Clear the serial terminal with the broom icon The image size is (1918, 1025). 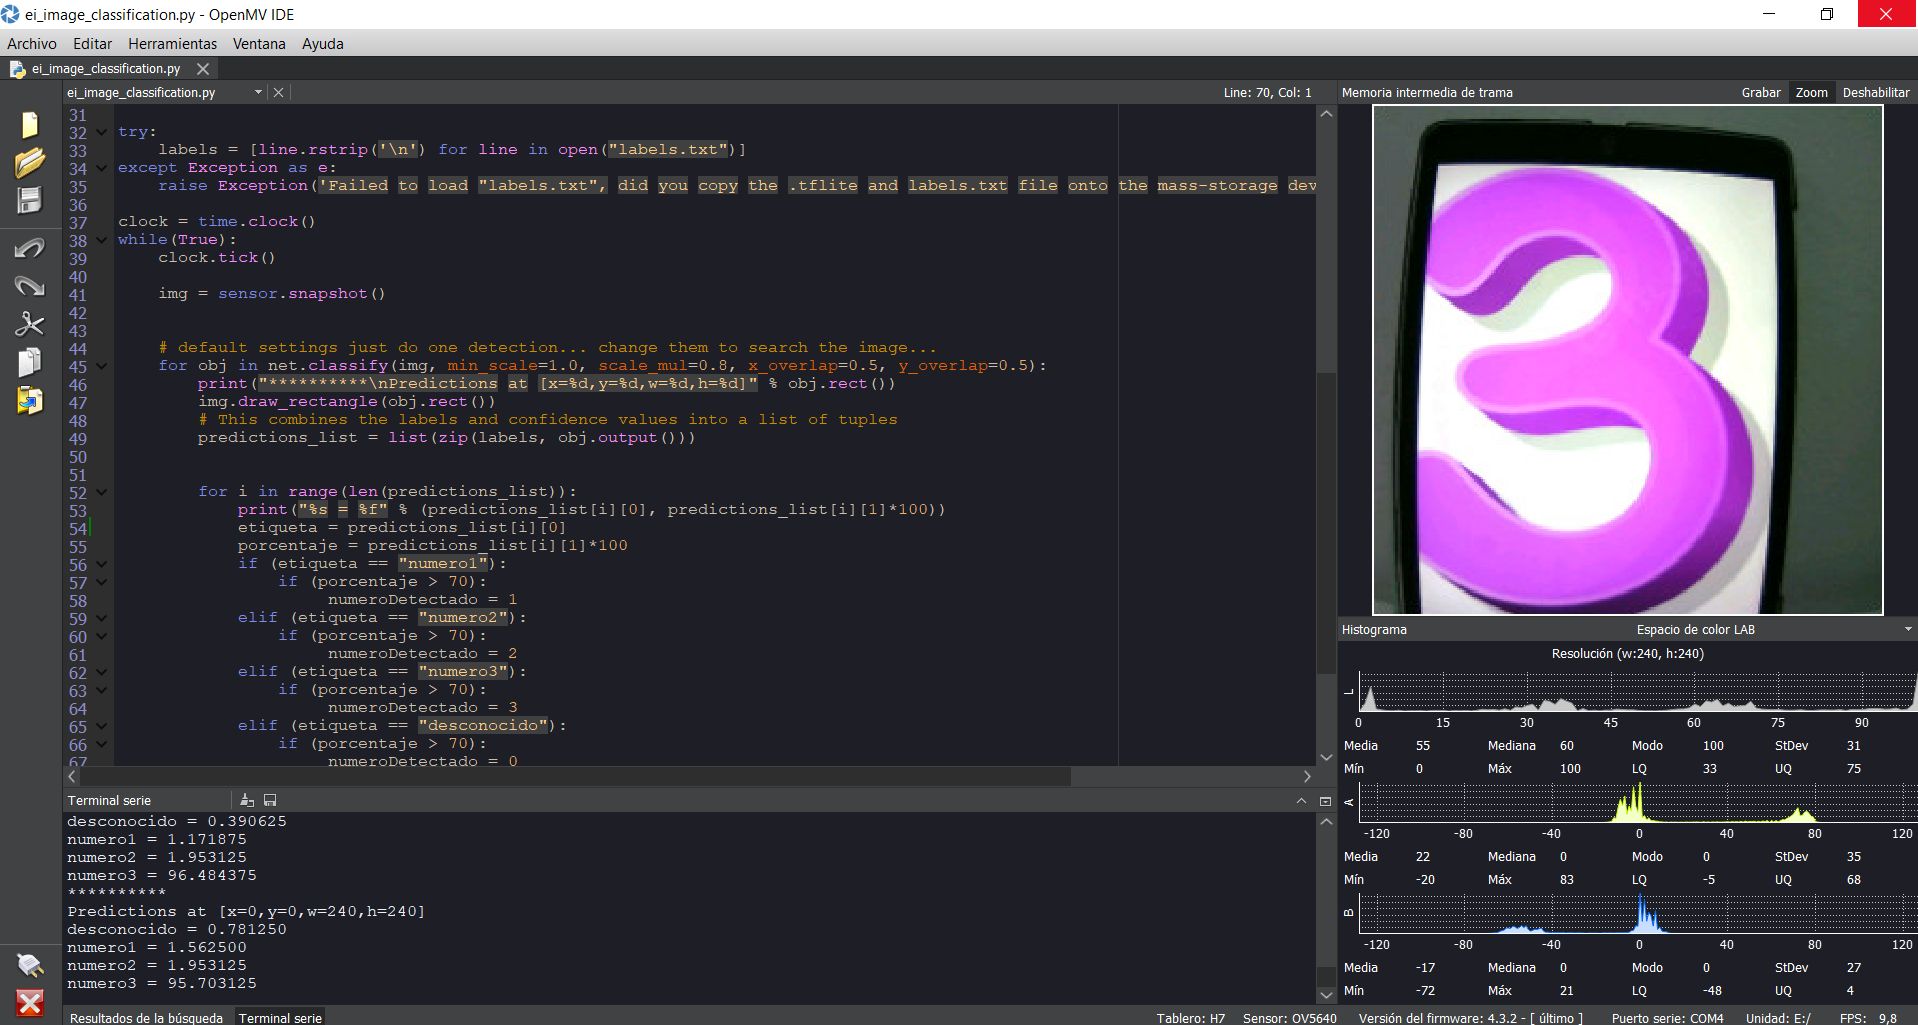247,800
